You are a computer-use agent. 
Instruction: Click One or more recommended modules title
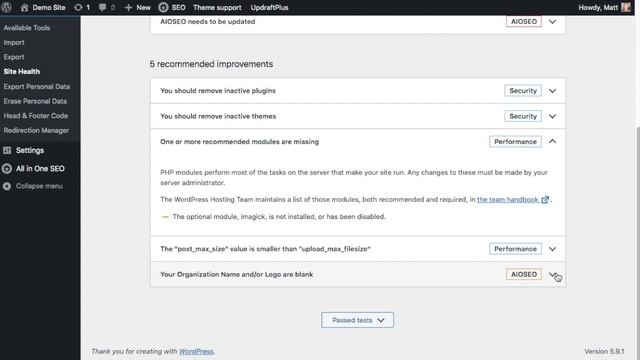240,142
